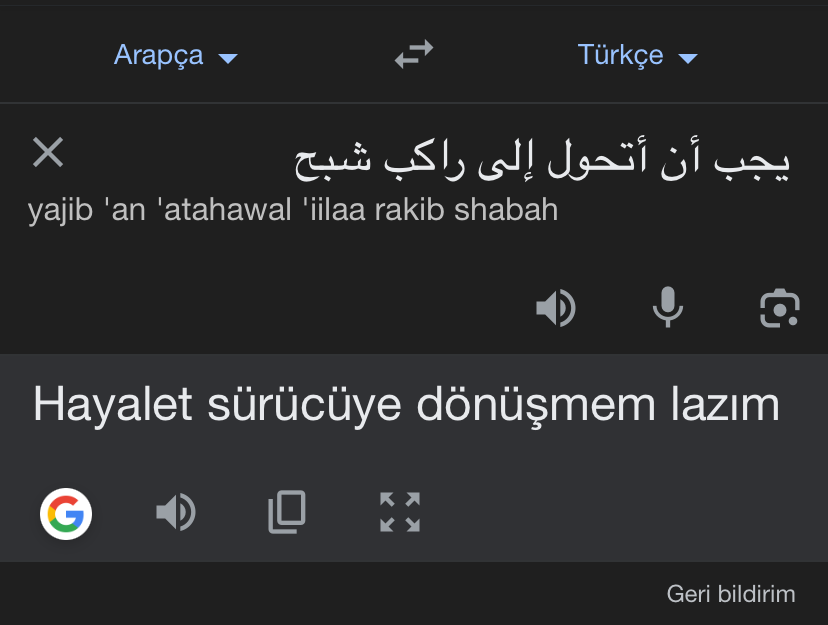Expand the translation to fullscreen view
The height and width of the screenshot is (625, 828).
point(399,513)
